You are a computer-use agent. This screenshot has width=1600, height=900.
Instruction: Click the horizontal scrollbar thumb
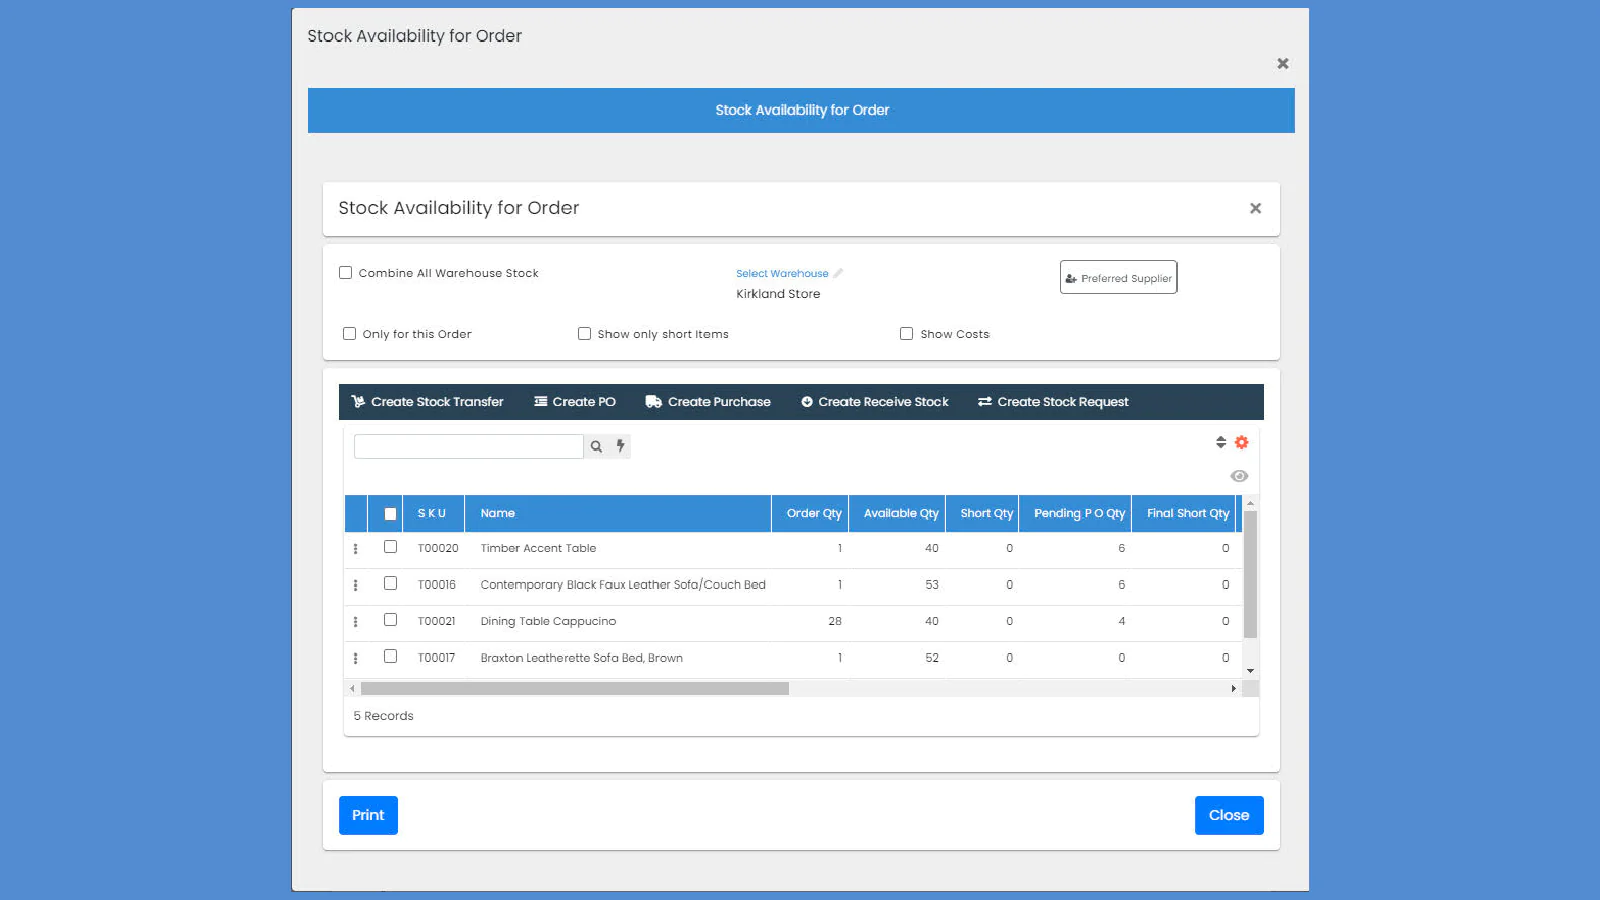tap(575, 688)
